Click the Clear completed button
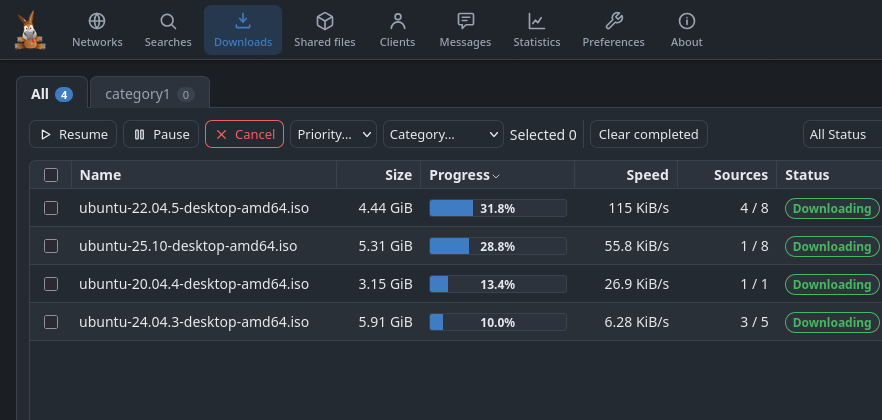The image size is (882, 420). pos(649,134)
